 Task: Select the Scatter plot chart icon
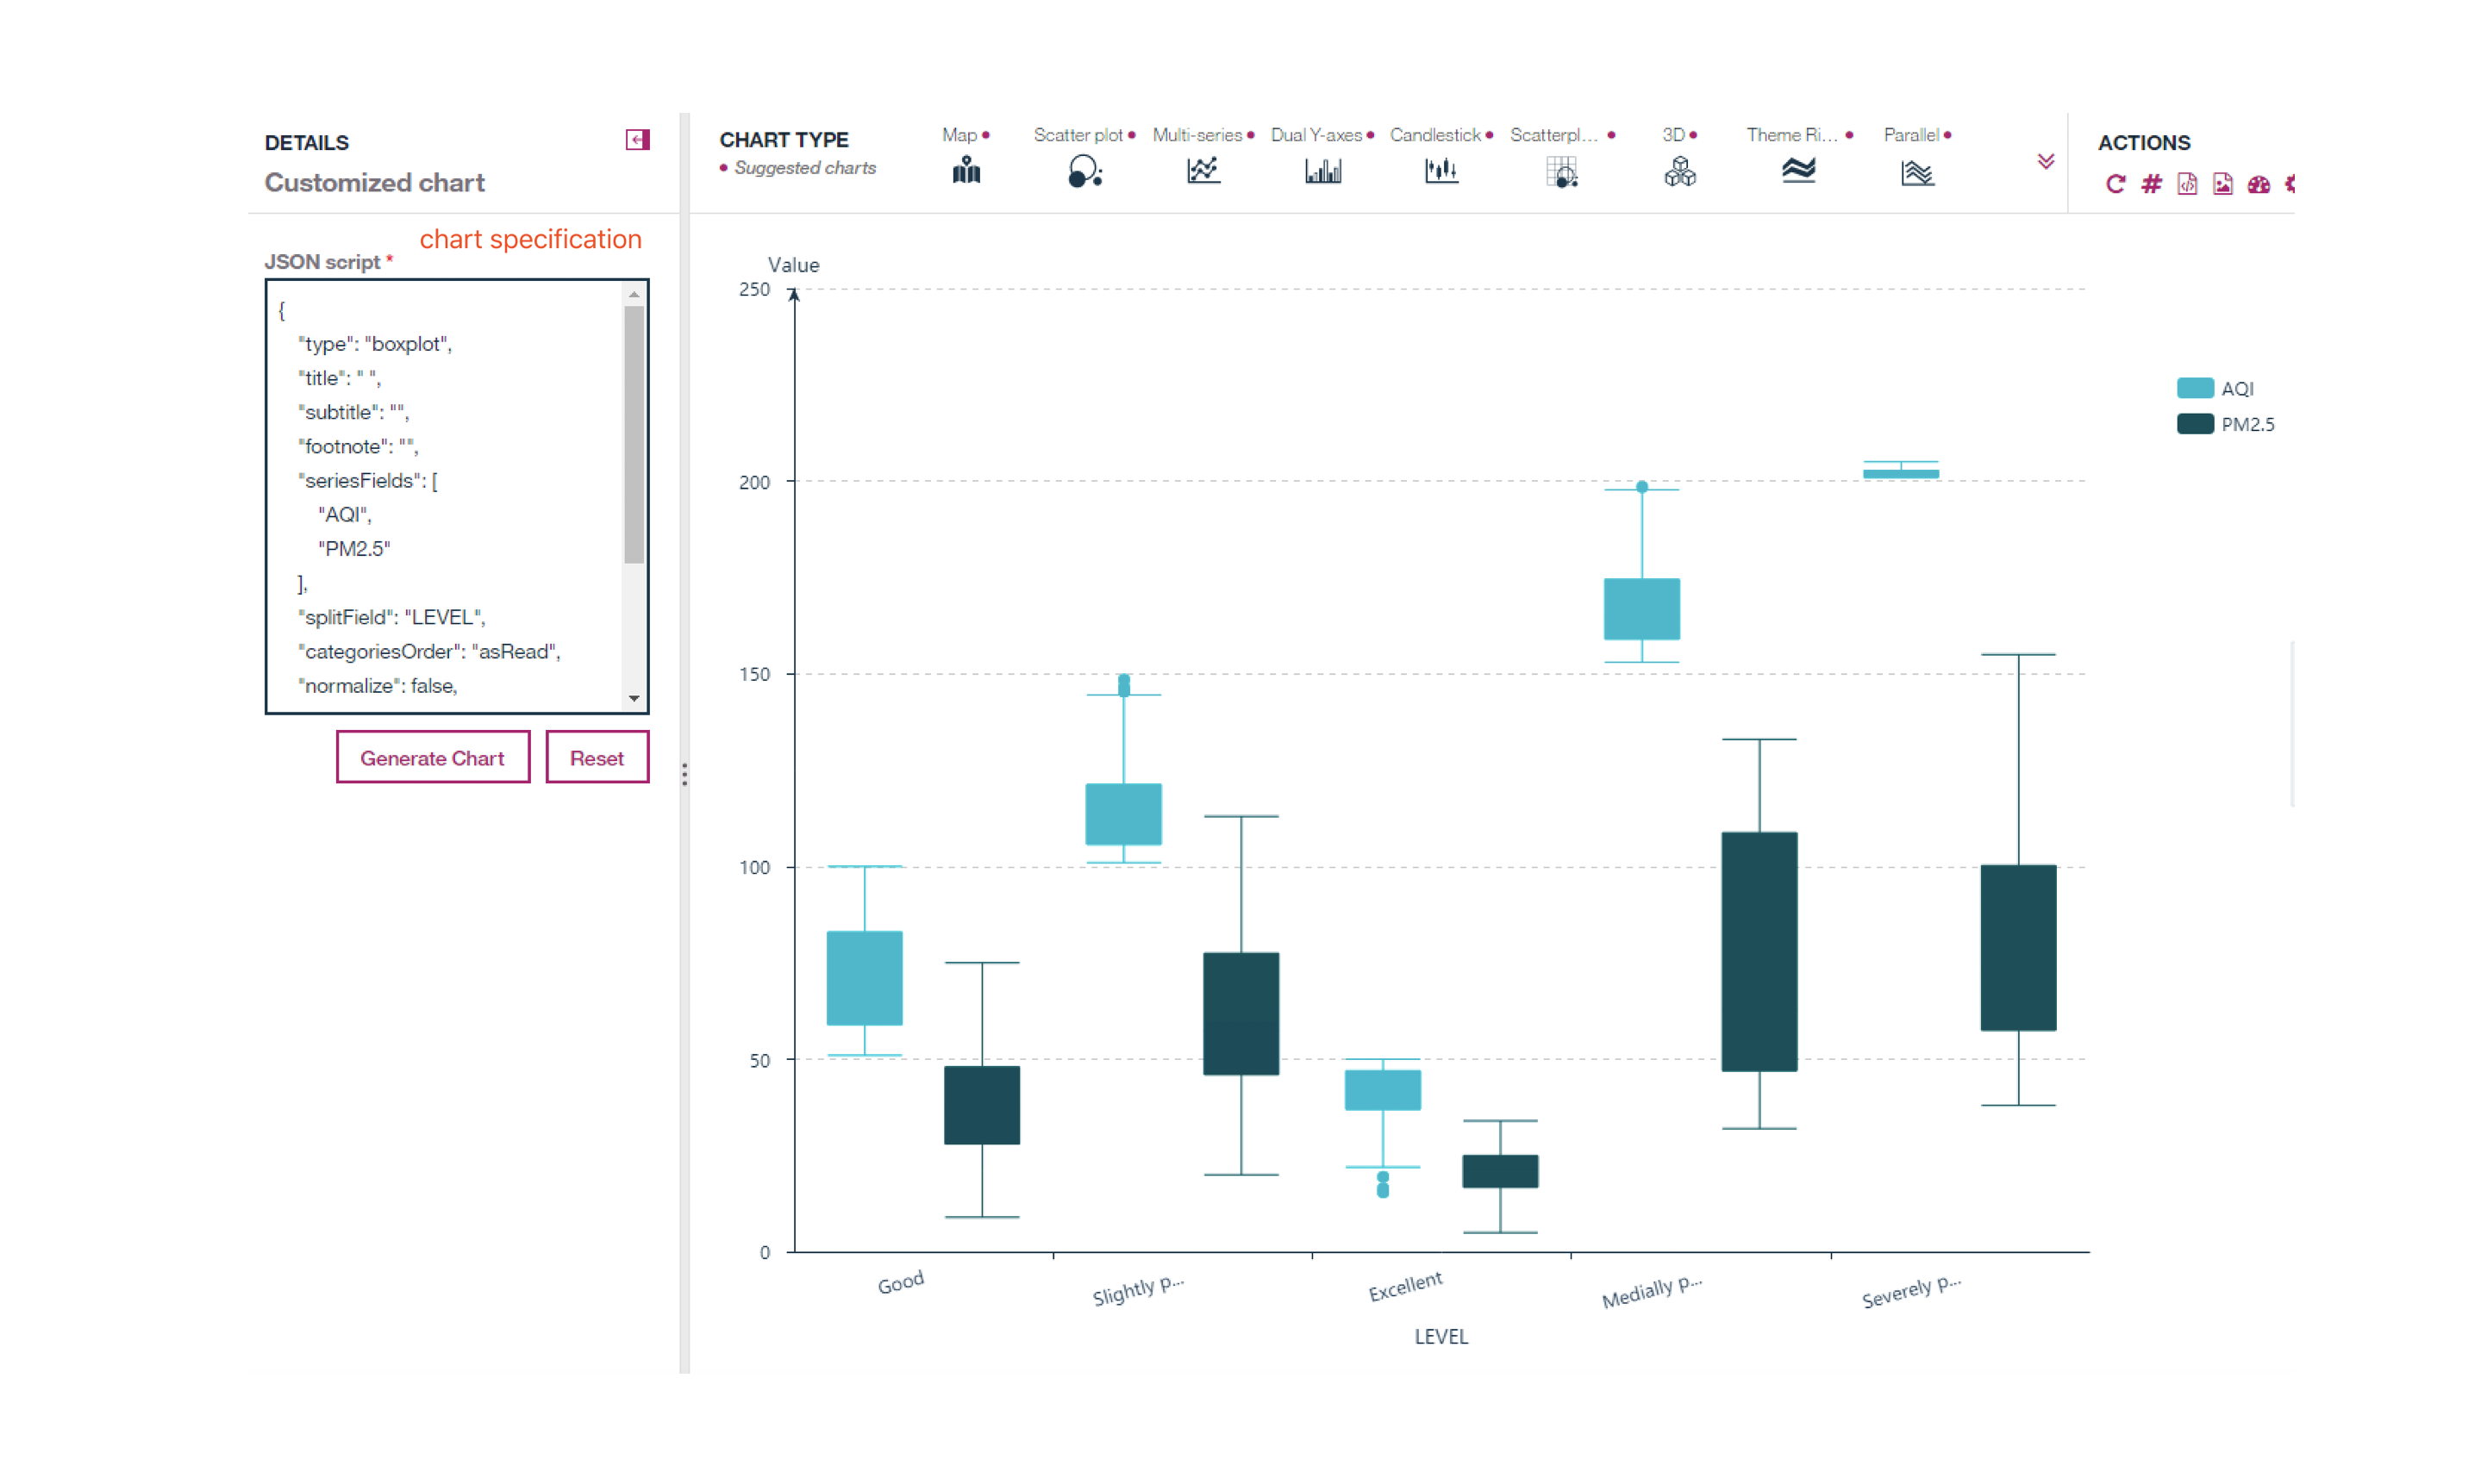1084,172
